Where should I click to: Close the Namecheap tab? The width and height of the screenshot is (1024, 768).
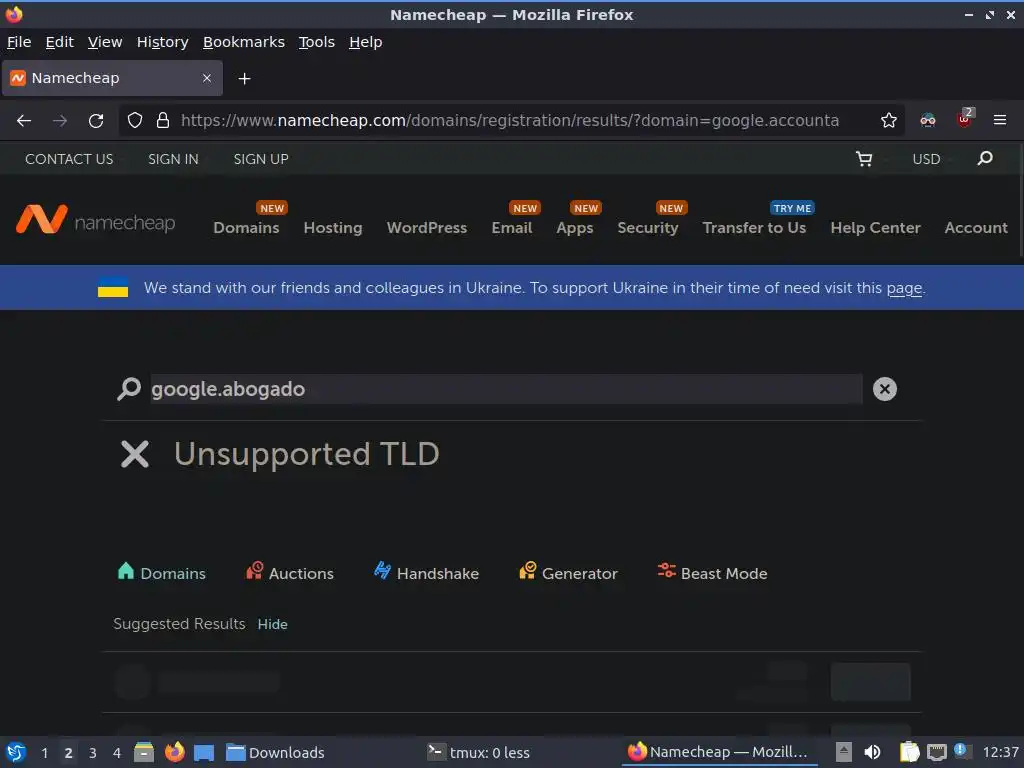coord(207,78)
